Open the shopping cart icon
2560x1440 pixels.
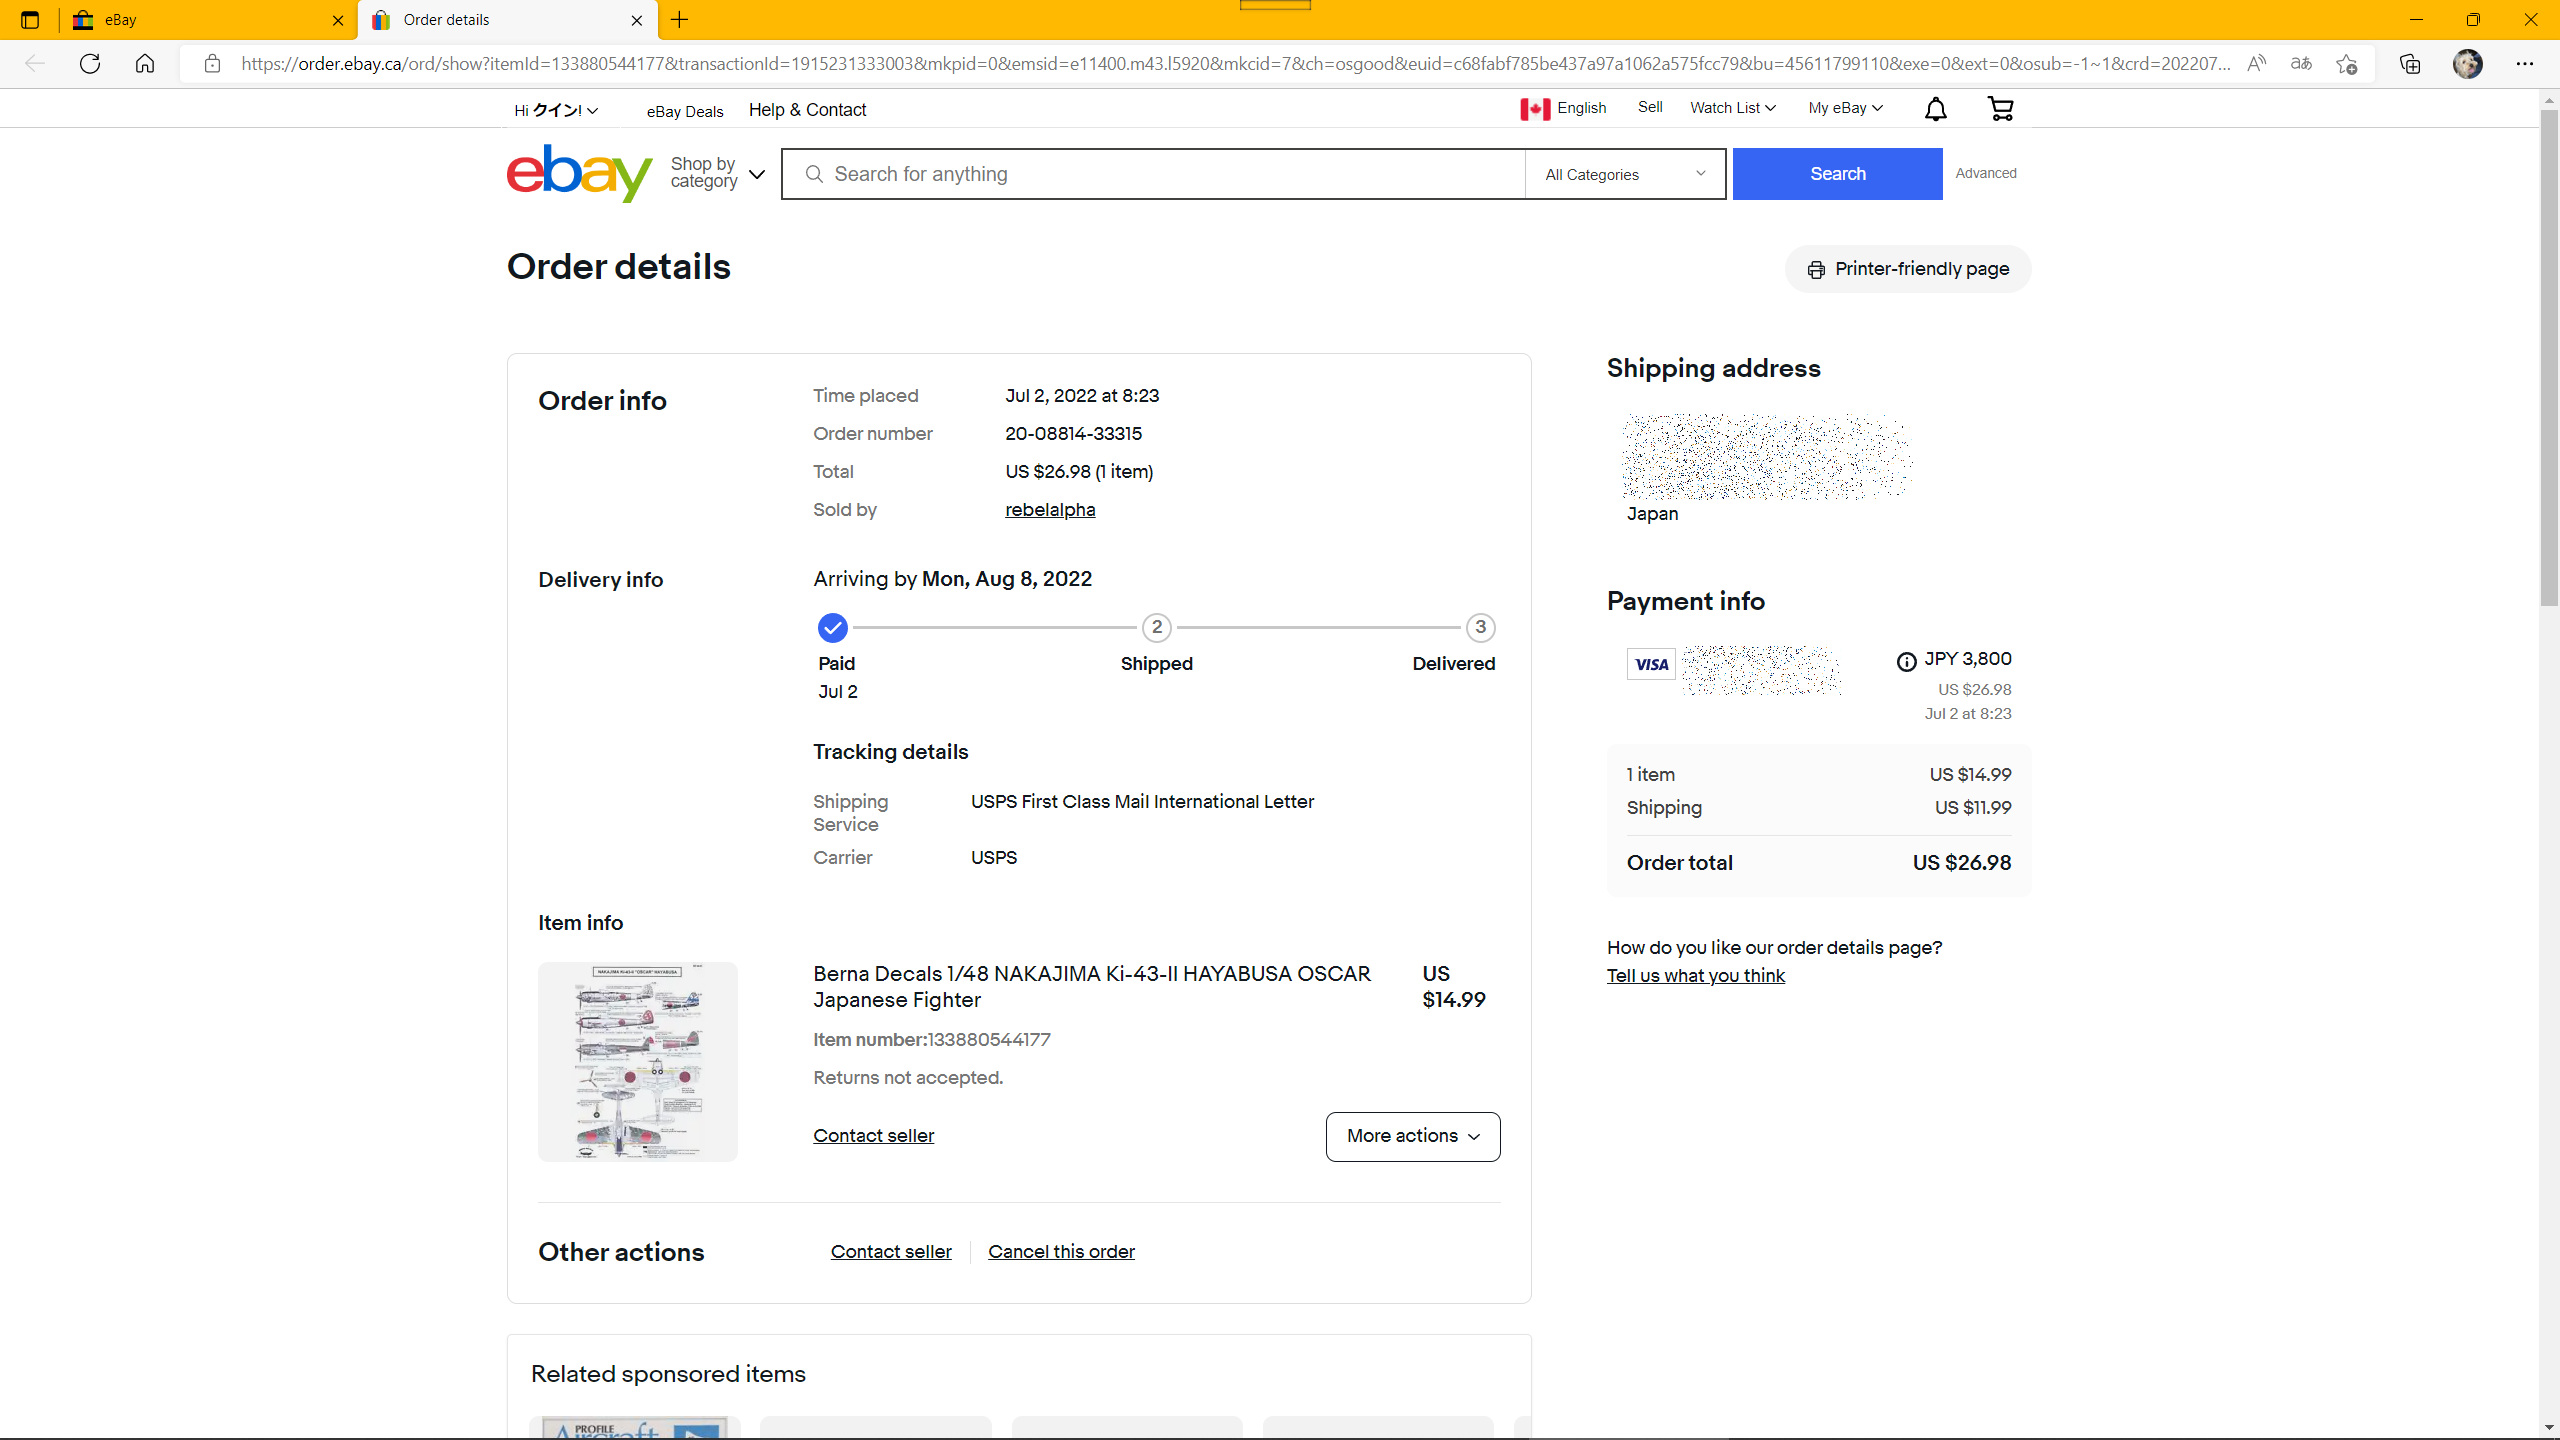[2001, 109]
